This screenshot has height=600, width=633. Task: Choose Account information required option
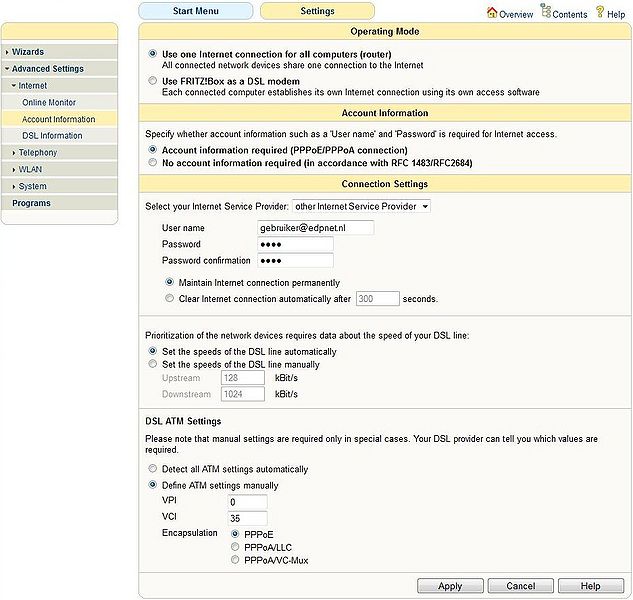pyautogui.click(x=153, y=150)
